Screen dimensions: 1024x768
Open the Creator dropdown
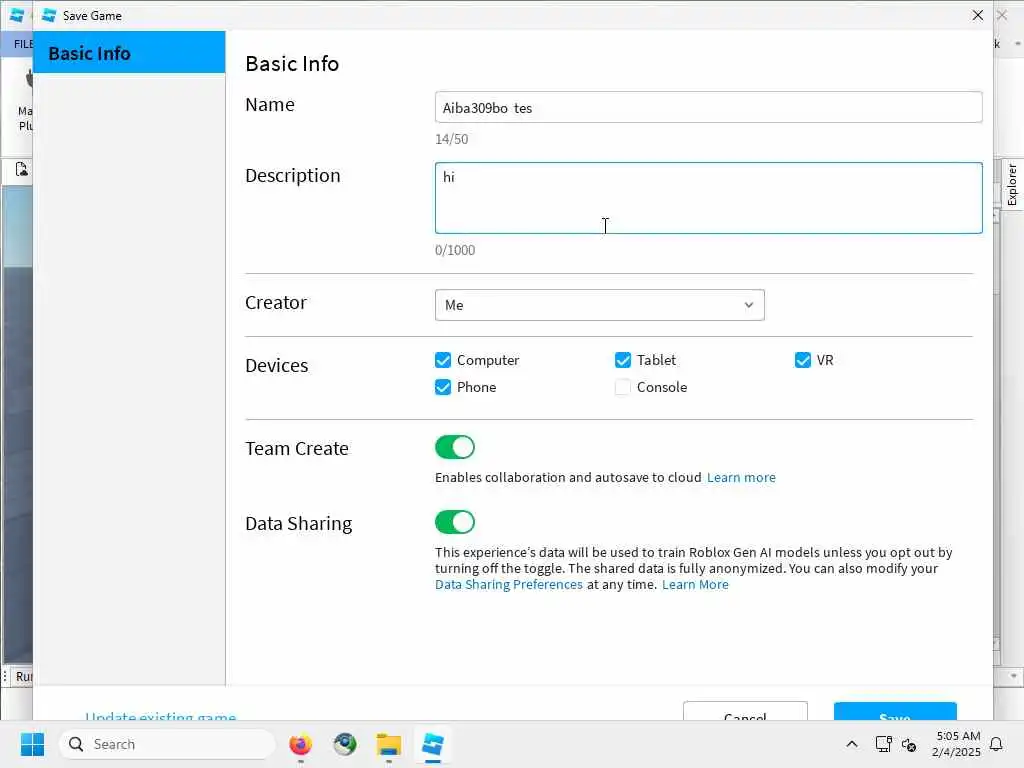pyautogui.click(x=600, y=305)
